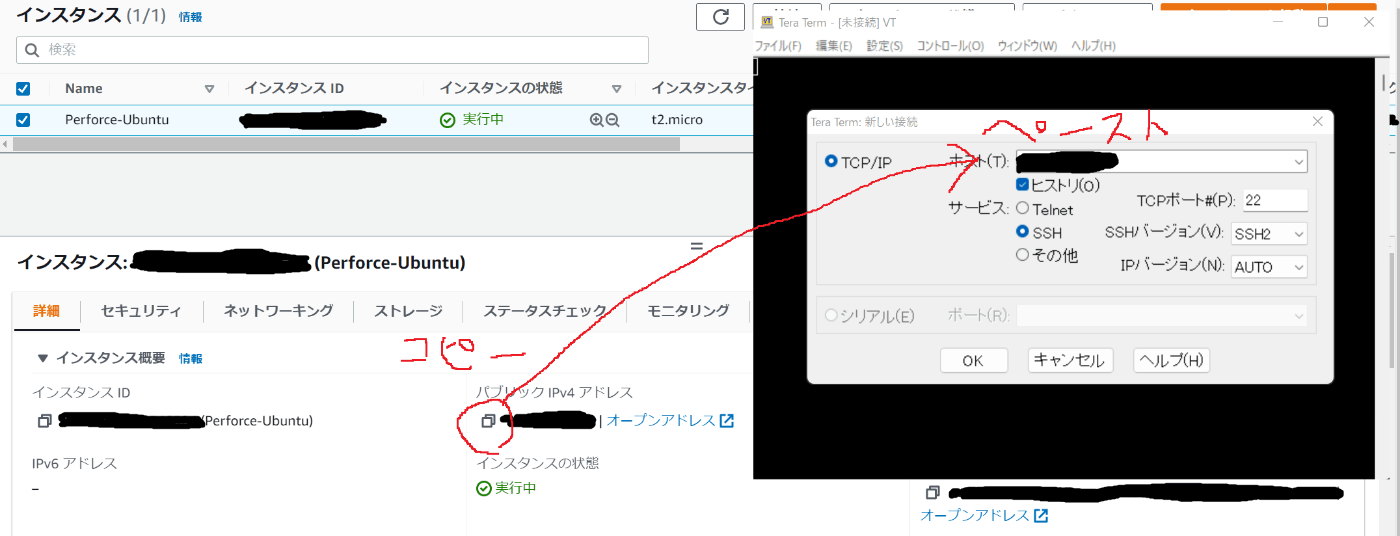Screen dimensions: 1400x536
Task: Click the copy icon beside the bottom-right address
Action: point(932,493)
